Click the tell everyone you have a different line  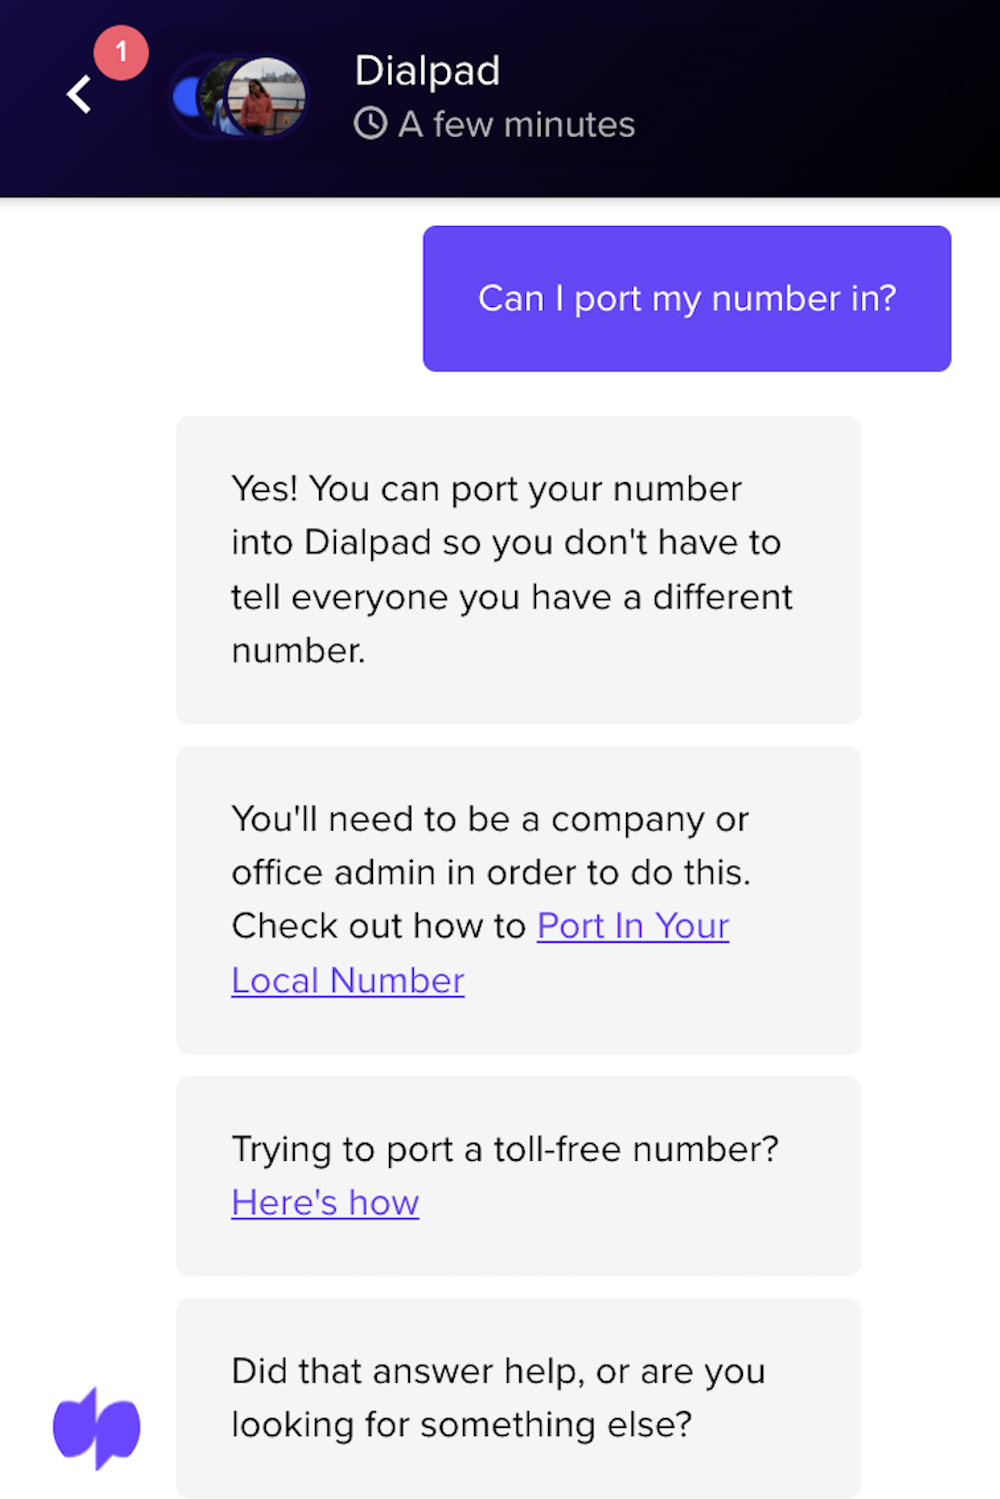pos(511,597)
